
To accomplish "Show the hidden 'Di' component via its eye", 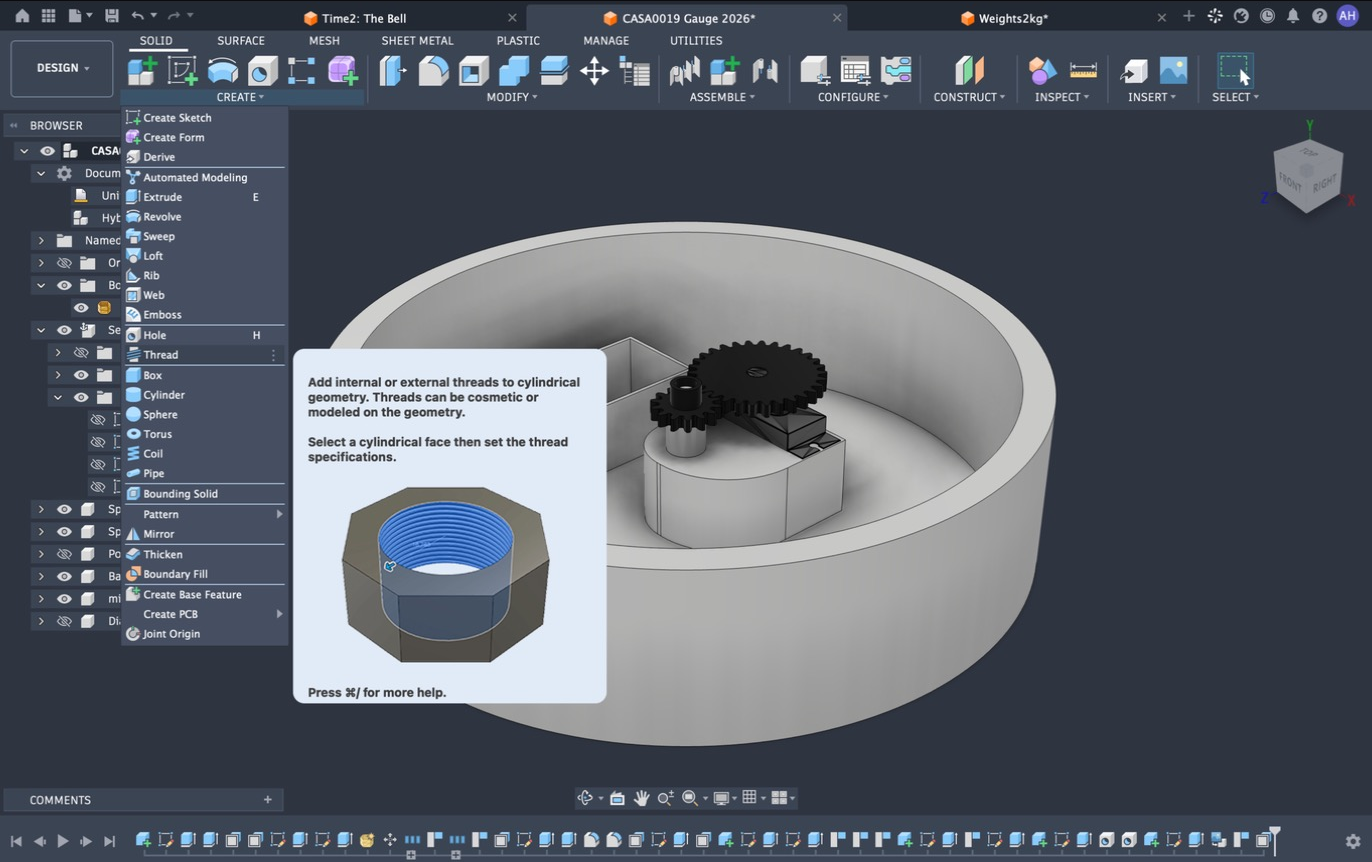I will (64, 621).
